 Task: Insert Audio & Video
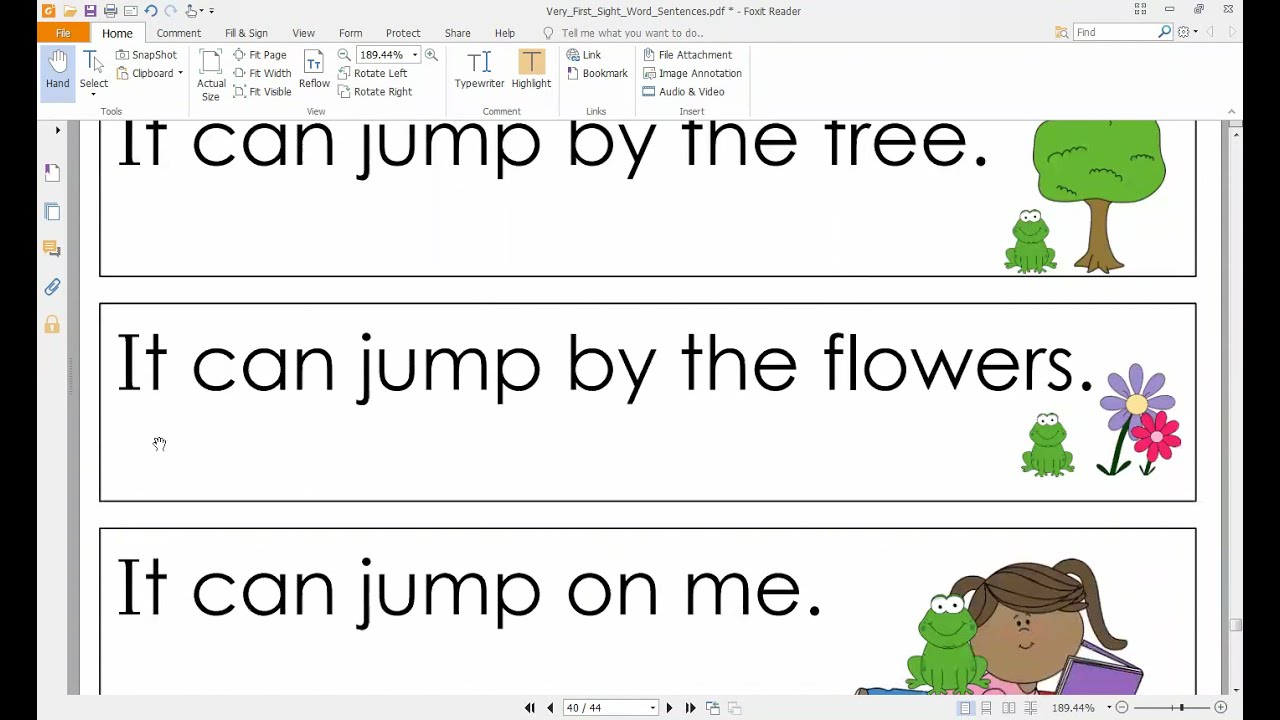[683, 91]
